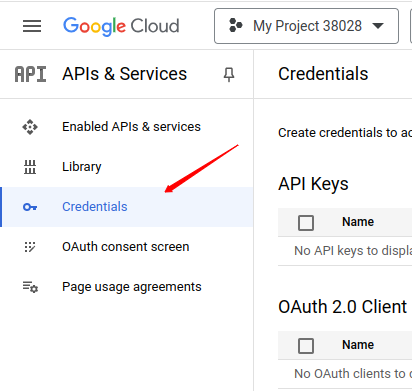This screenshot has width=412, height=391.
Task: Click the project dropdown arrow
Action: (x=378, y=26)
